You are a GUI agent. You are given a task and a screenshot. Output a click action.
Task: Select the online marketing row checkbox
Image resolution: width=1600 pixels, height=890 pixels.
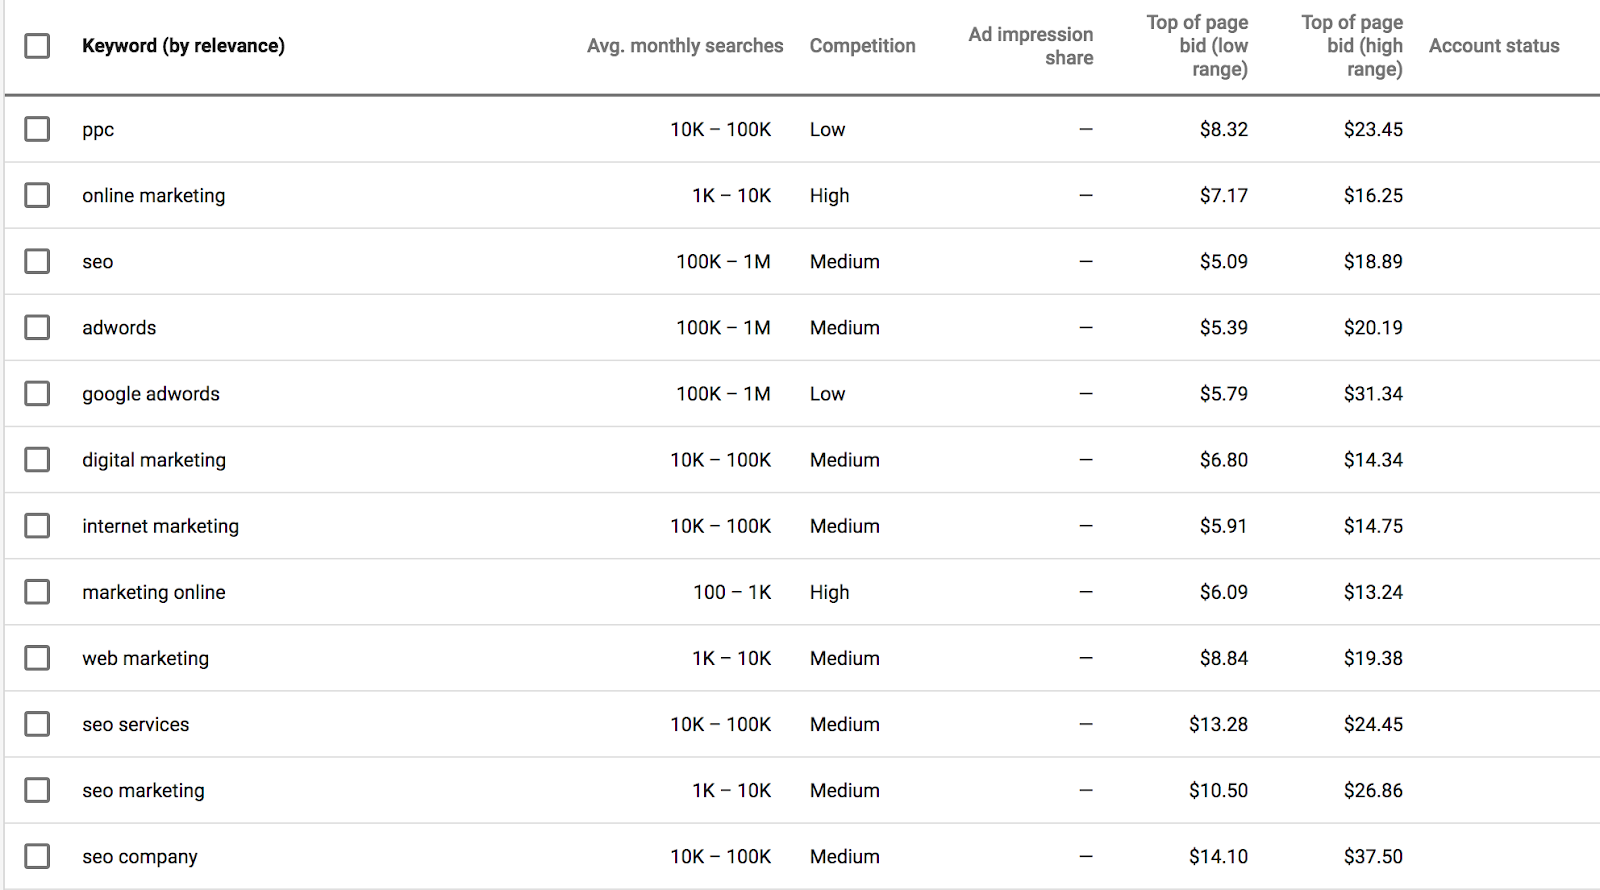[37, 195]
